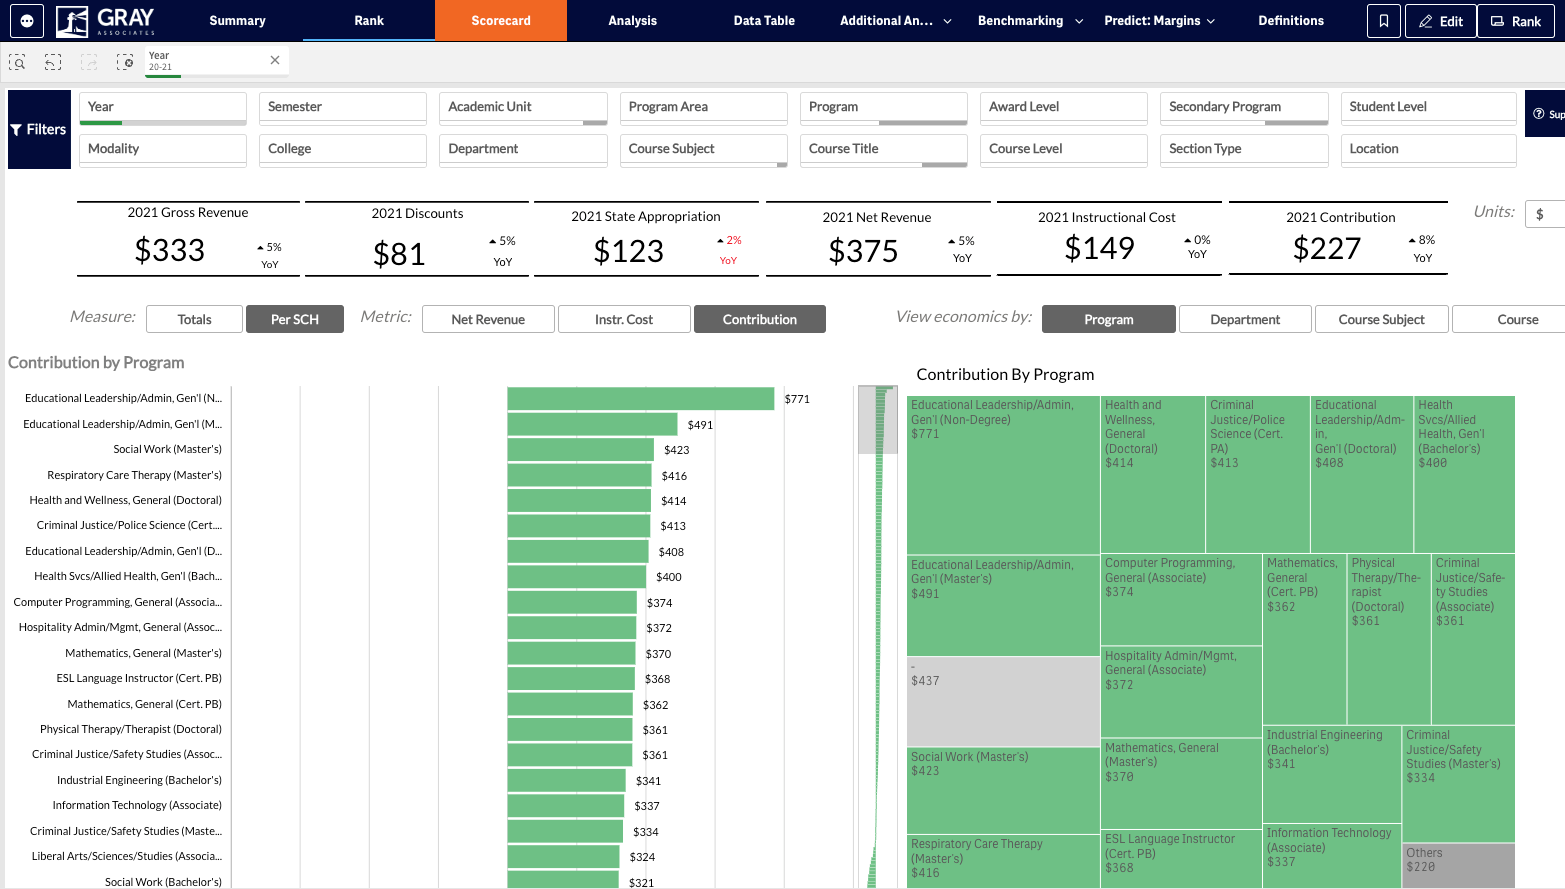The image size is (1565, 889).
Task: Open smart search in the selections bar
Action: click(x=17, y=62)
